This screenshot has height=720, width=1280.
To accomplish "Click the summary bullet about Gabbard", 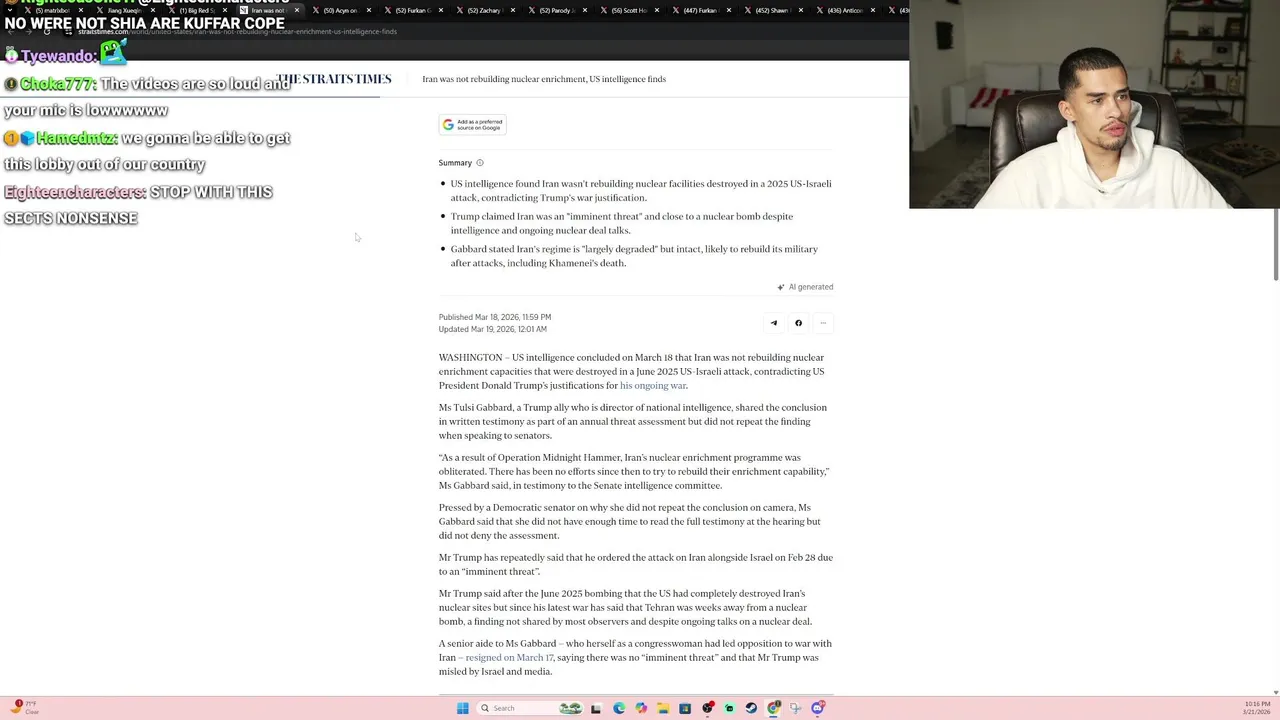I will [634, 256].
